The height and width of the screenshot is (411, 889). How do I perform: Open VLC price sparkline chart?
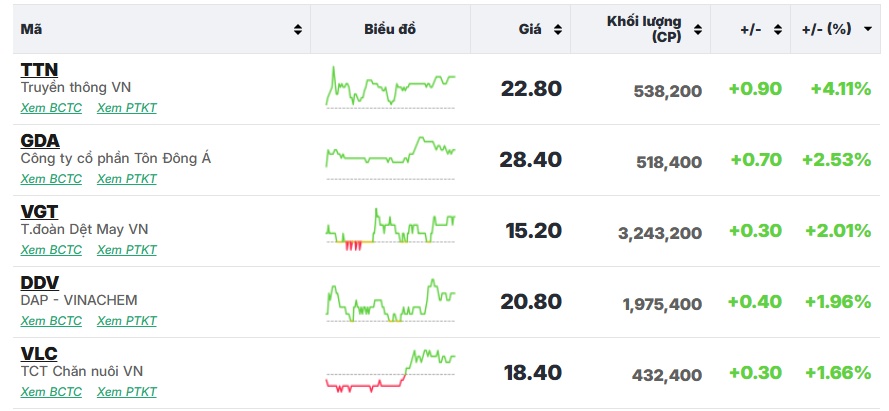point(390,371)
